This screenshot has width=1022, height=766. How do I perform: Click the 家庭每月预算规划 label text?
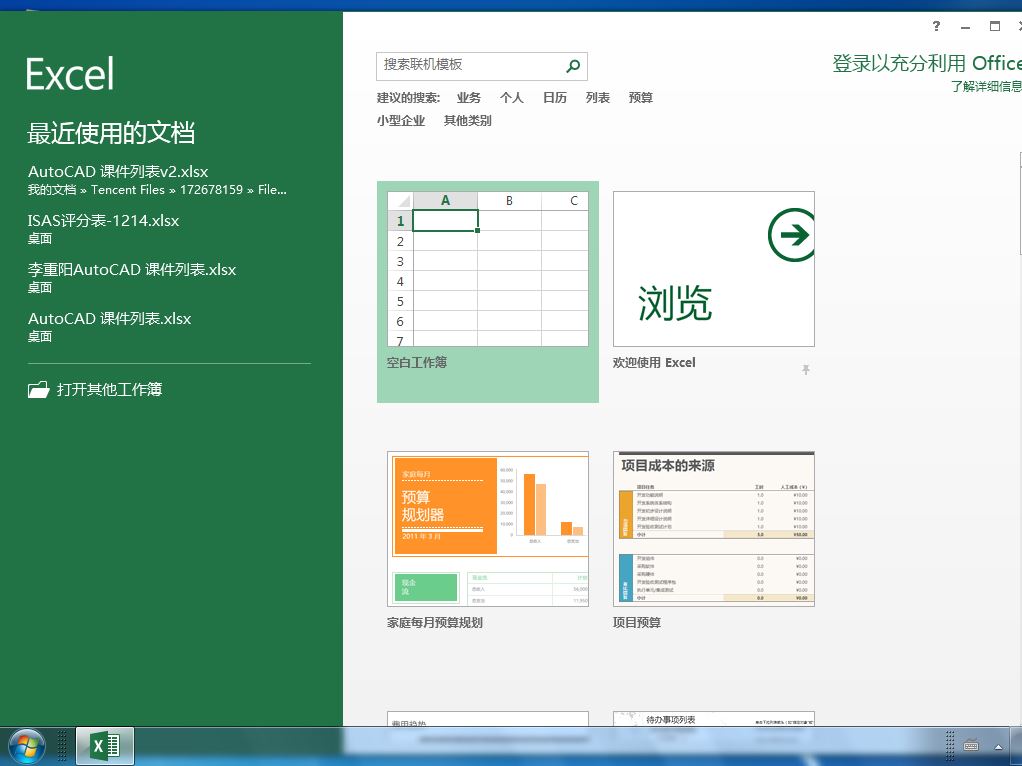pos(435,623)
